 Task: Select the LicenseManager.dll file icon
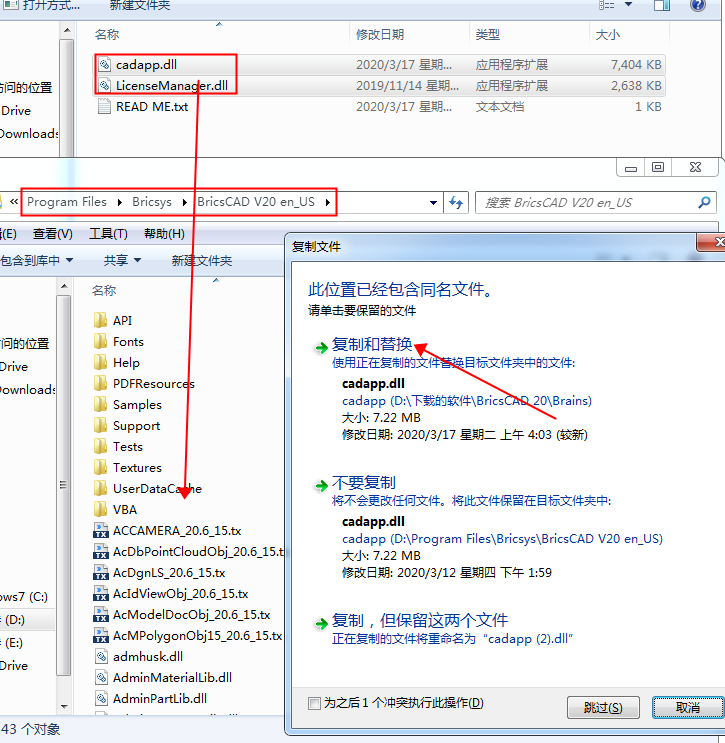point(104,85)
